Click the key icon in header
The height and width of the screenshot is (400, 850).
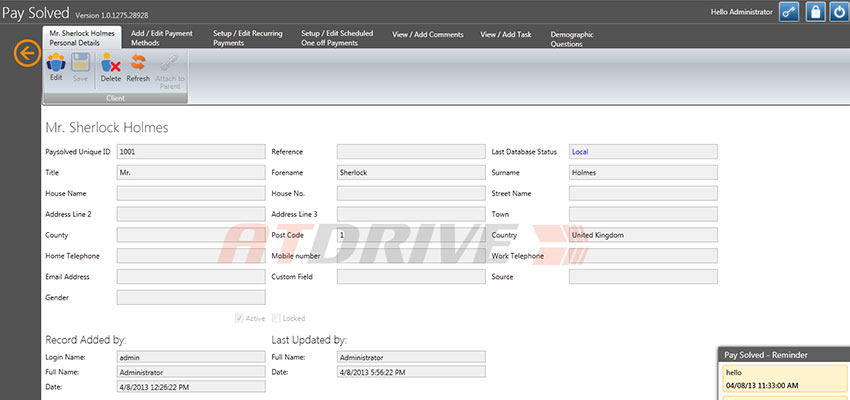(x=789, y=11)
